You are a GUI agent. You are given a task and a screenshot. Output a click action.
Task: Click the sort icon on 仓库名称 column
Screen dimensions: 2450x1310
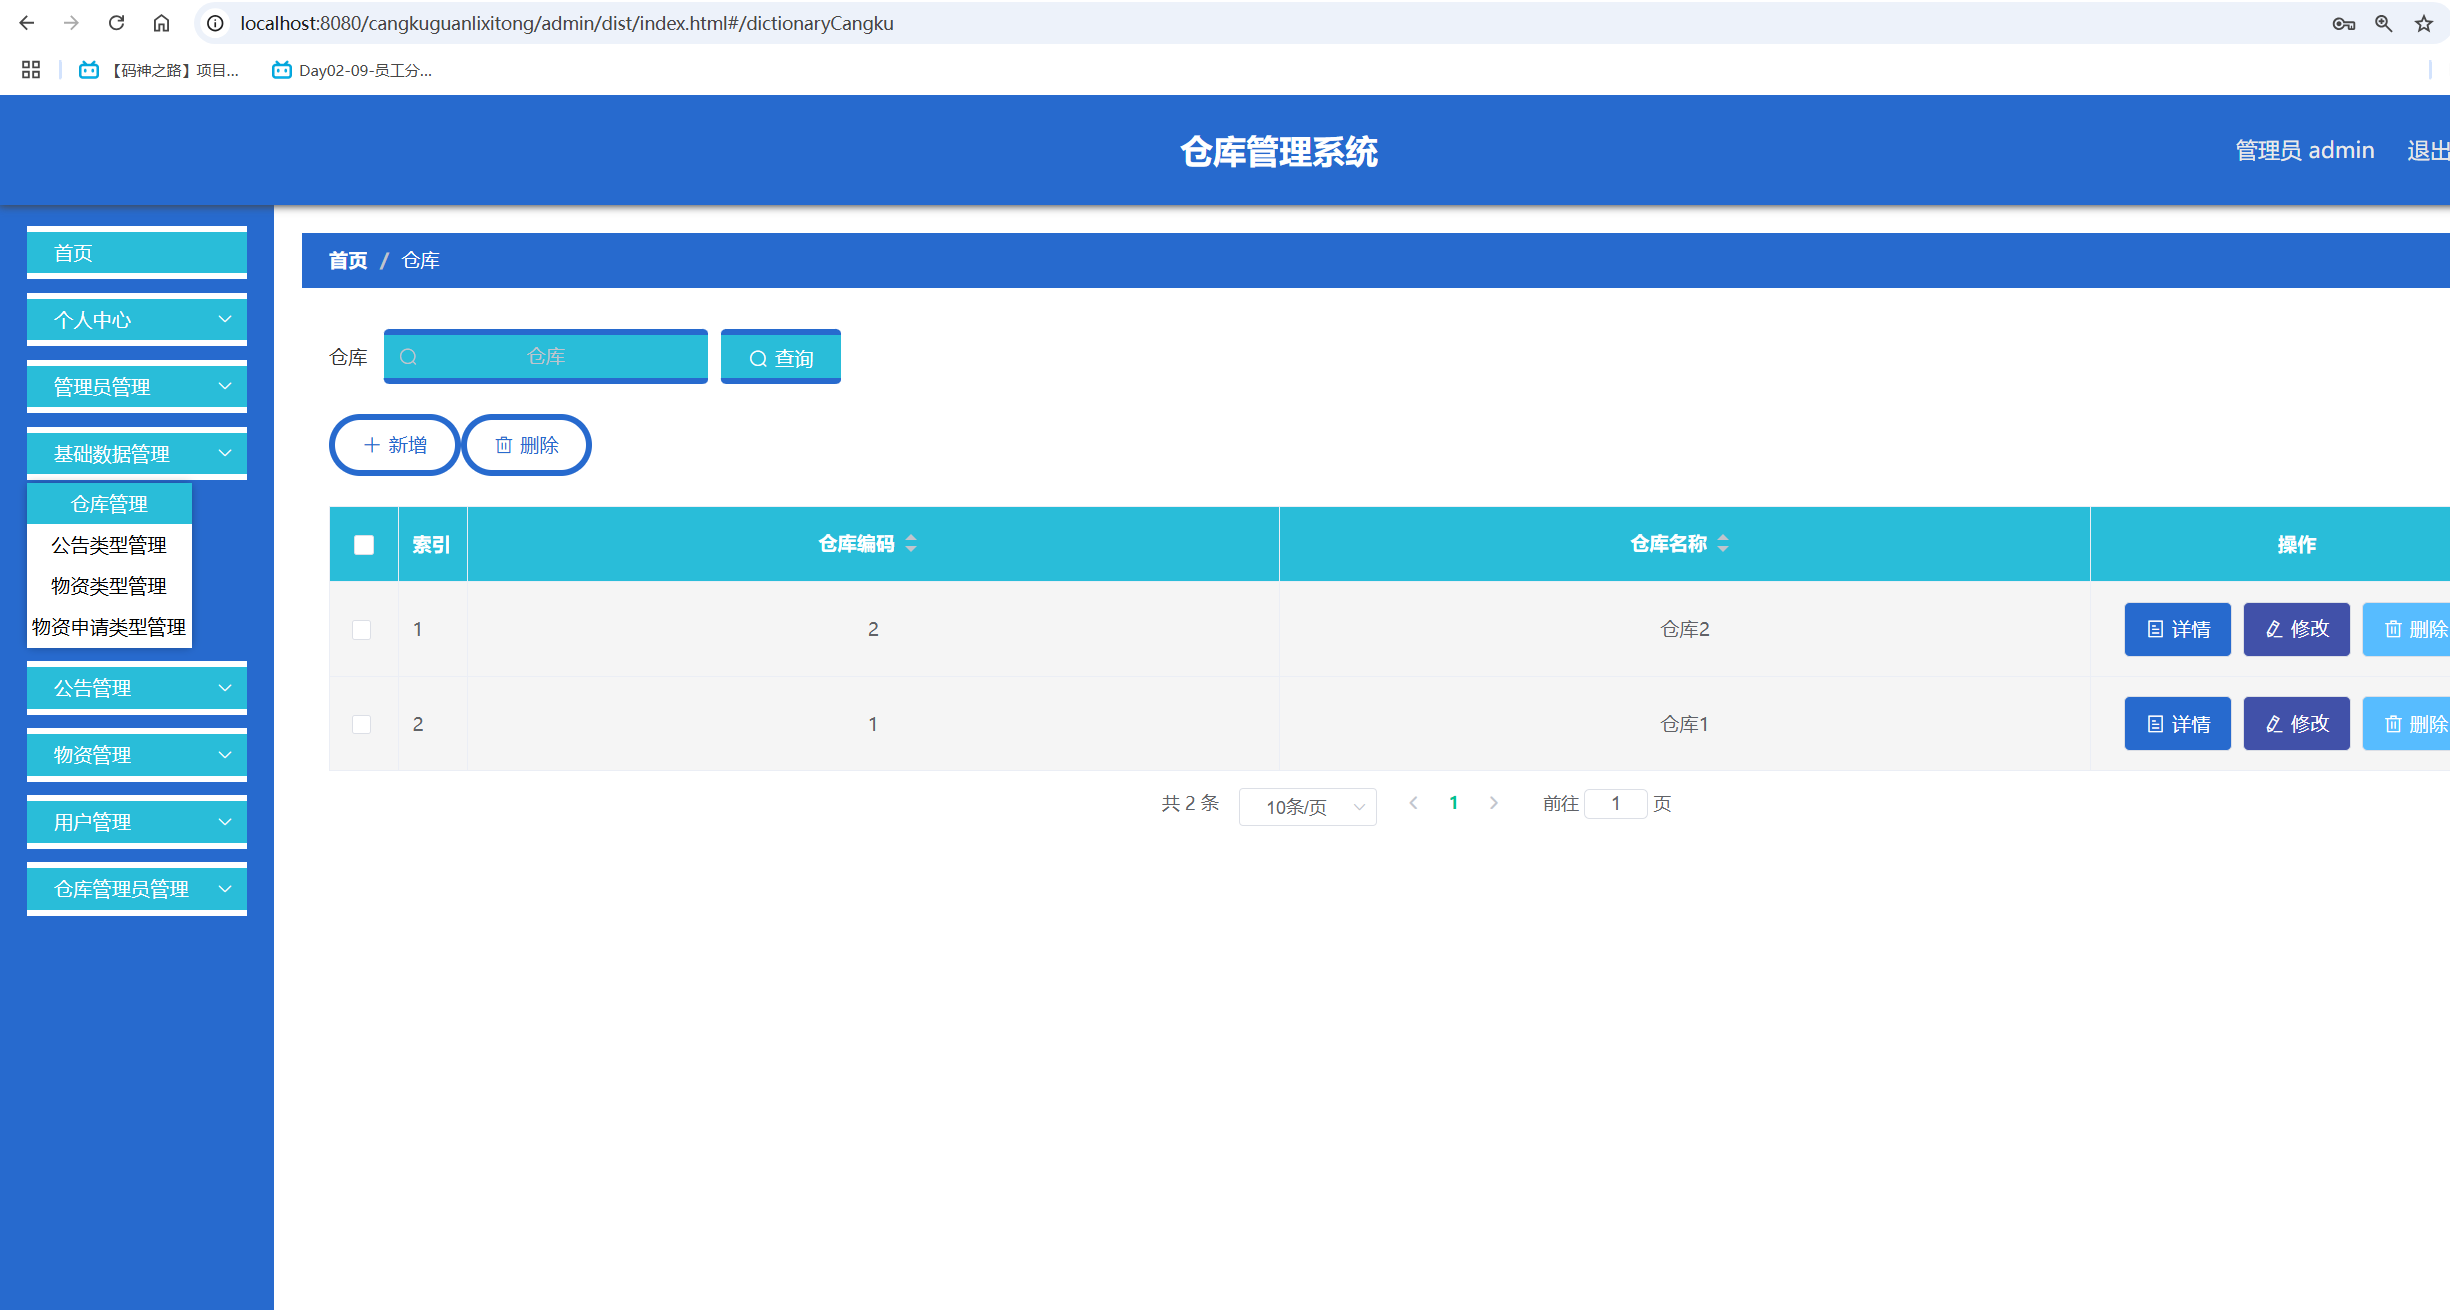click(x=1723, y=543)
